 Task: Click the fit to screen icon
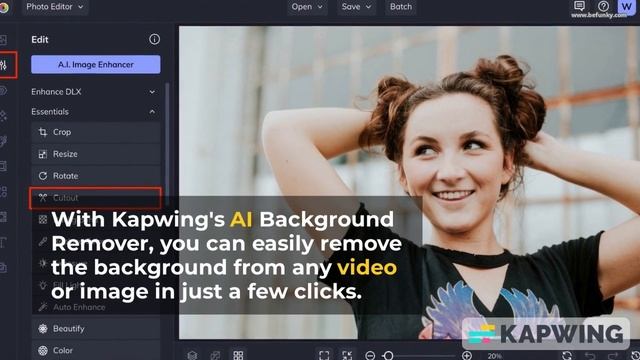[324, 355]
